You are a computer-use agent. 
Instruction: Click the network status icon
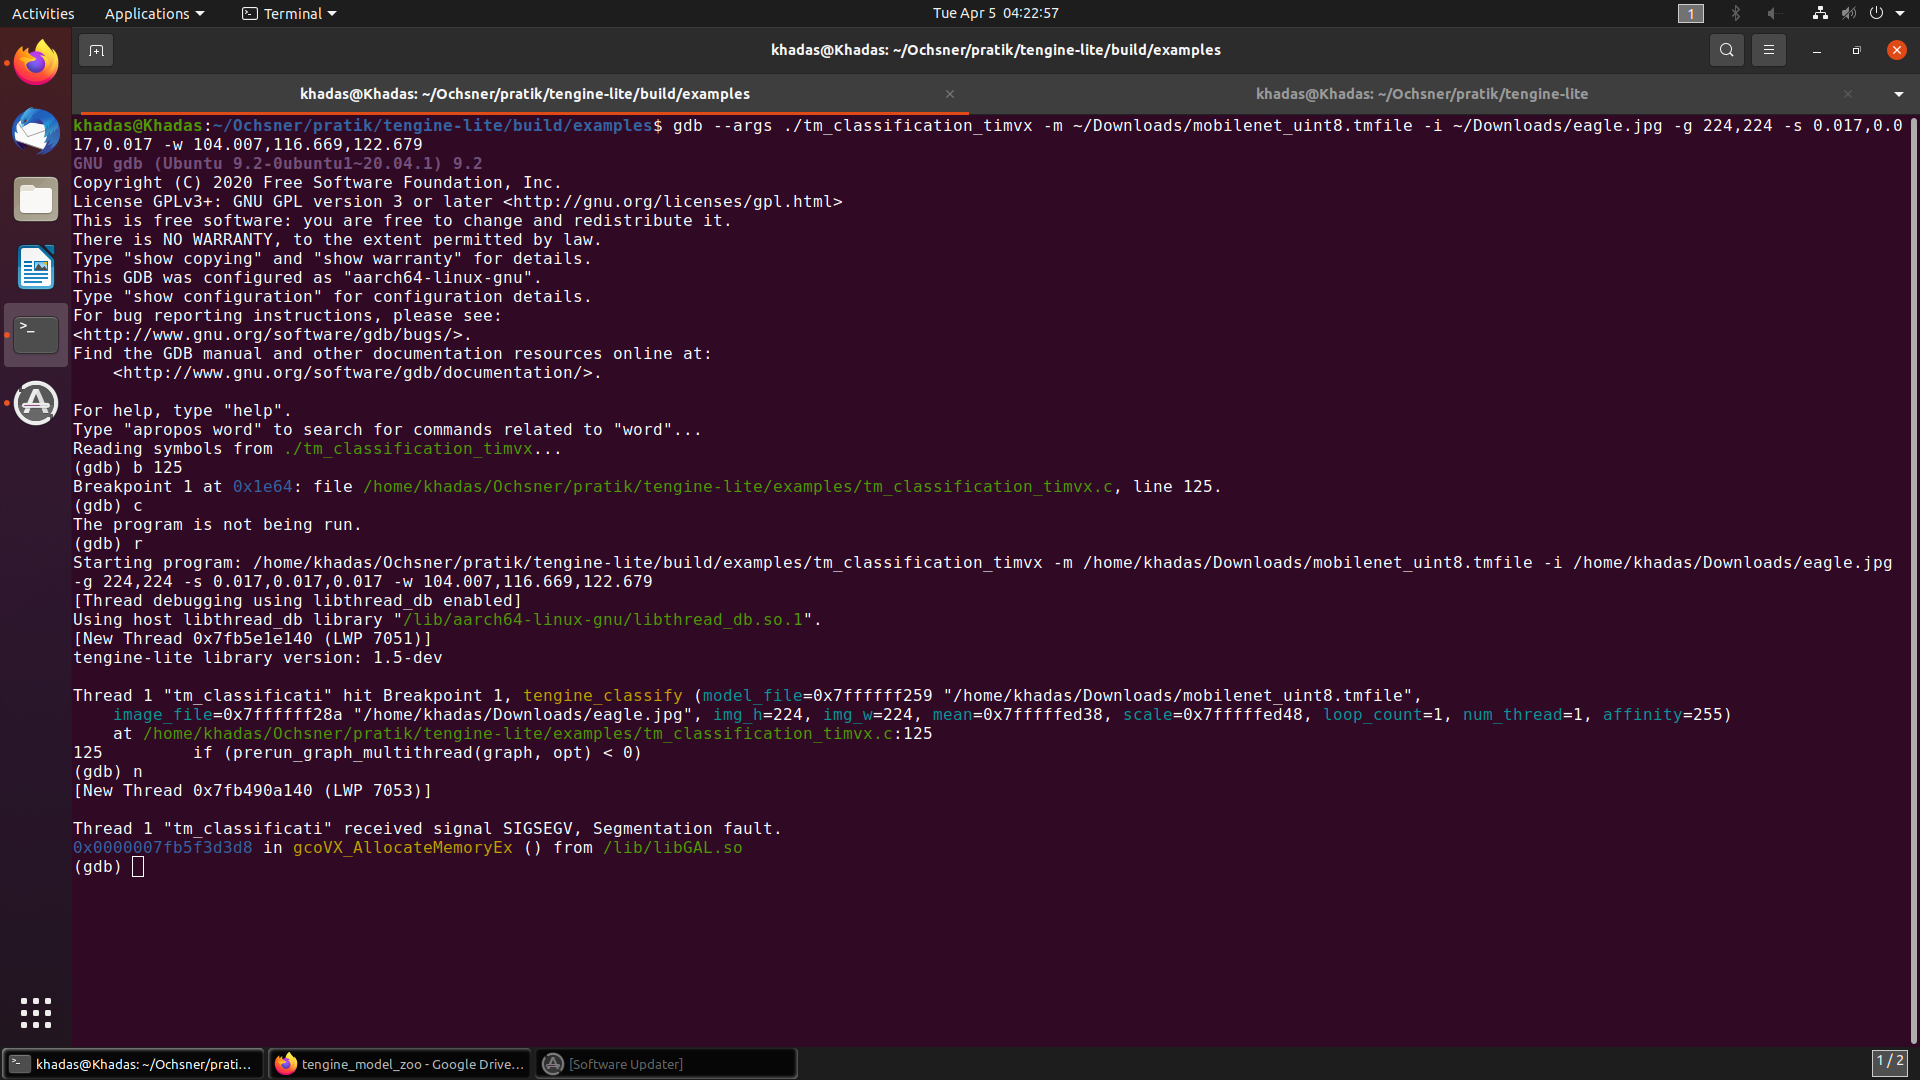tap(1818, 13)
